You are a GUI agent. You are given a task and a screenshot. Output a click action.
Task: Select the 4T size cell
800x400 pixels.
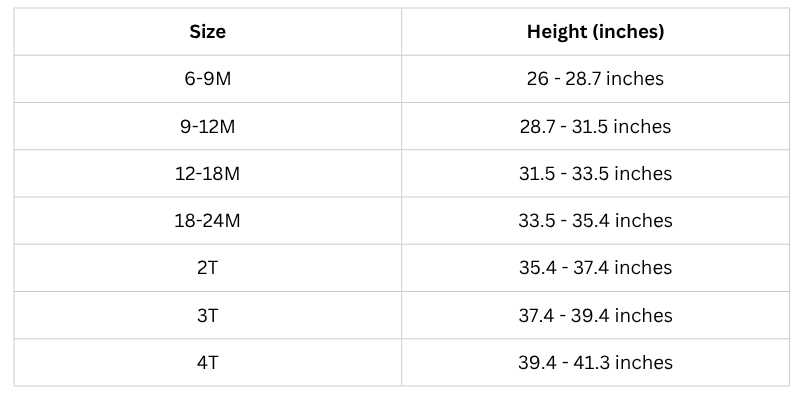pos(208,362)
